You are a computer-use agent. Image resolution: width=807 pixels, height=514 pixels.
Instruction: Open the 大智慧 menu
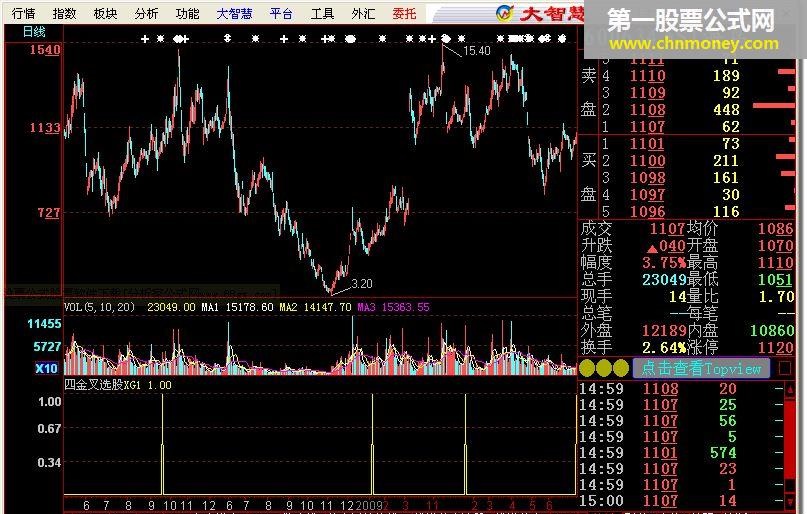tap(235, 13)
